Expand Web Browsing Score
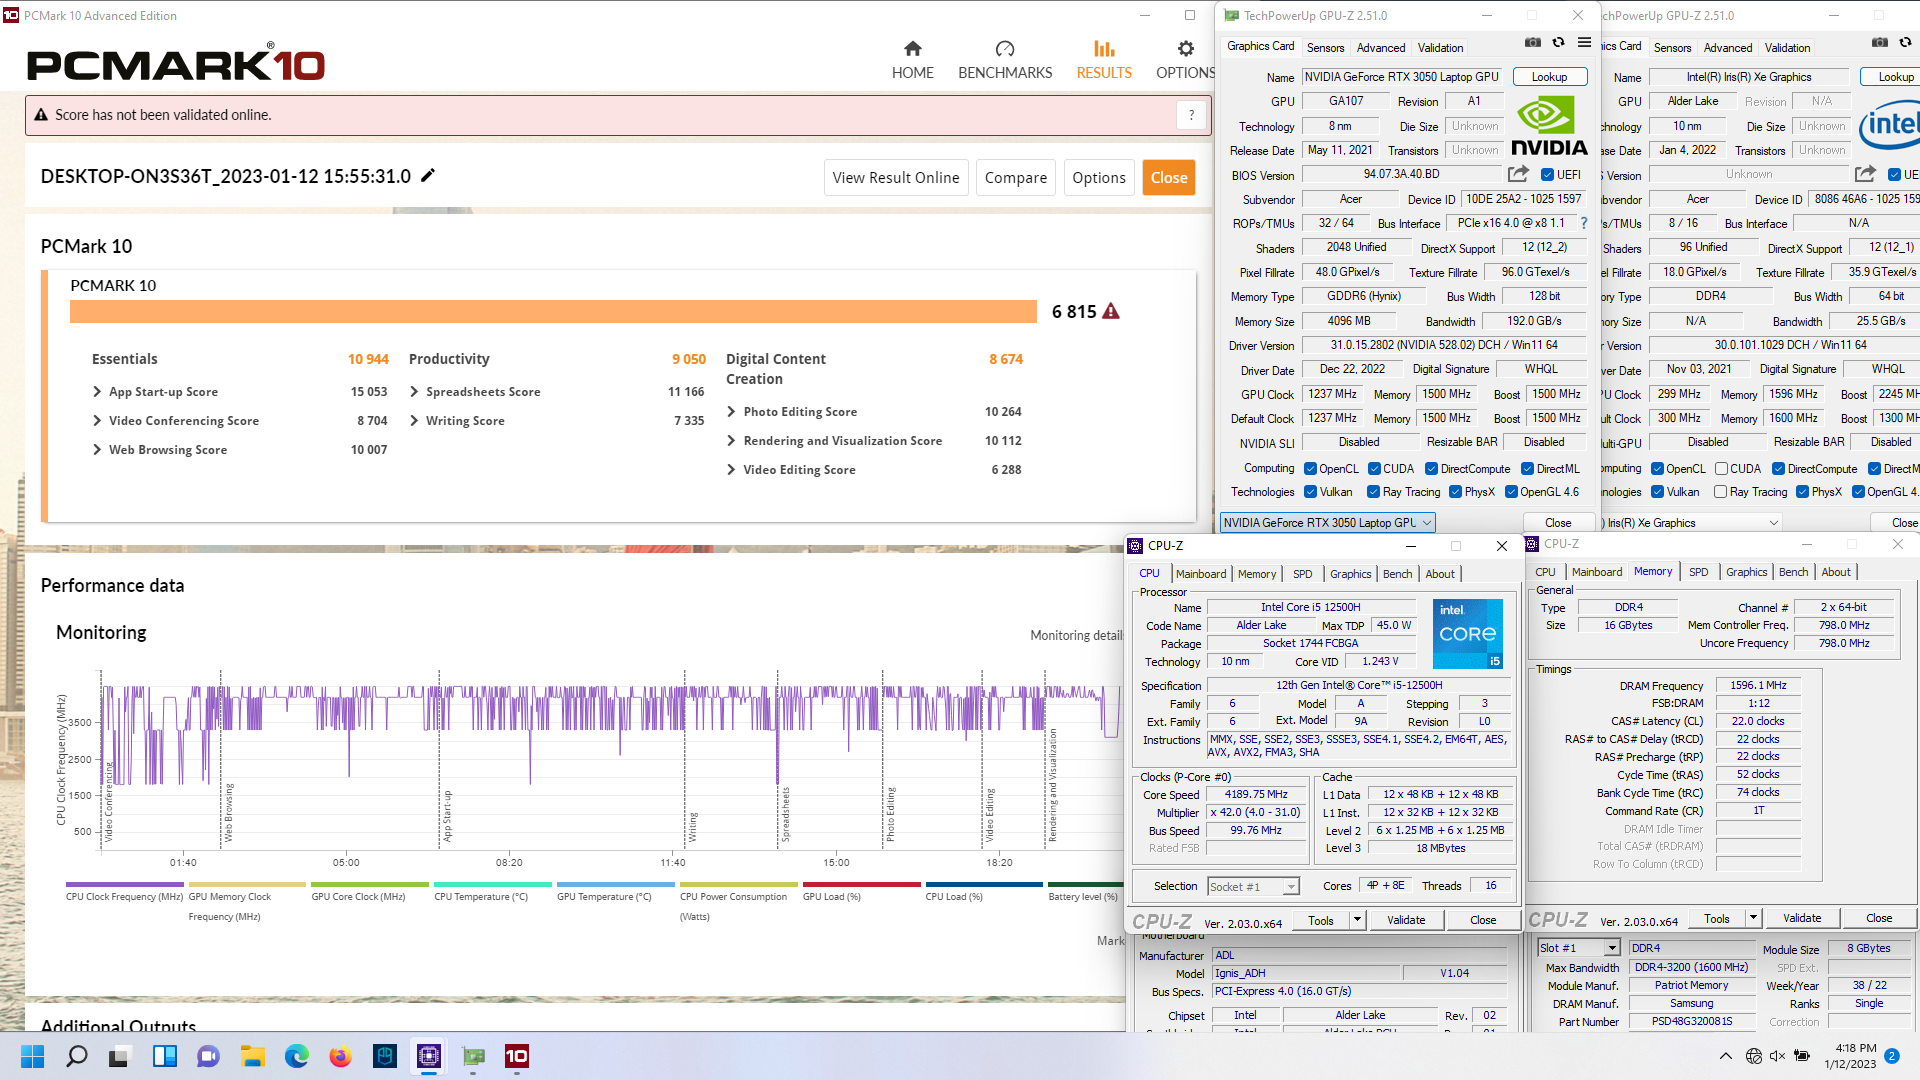The width and height of the screenshot is (1920, 1080). coord(97,450)
